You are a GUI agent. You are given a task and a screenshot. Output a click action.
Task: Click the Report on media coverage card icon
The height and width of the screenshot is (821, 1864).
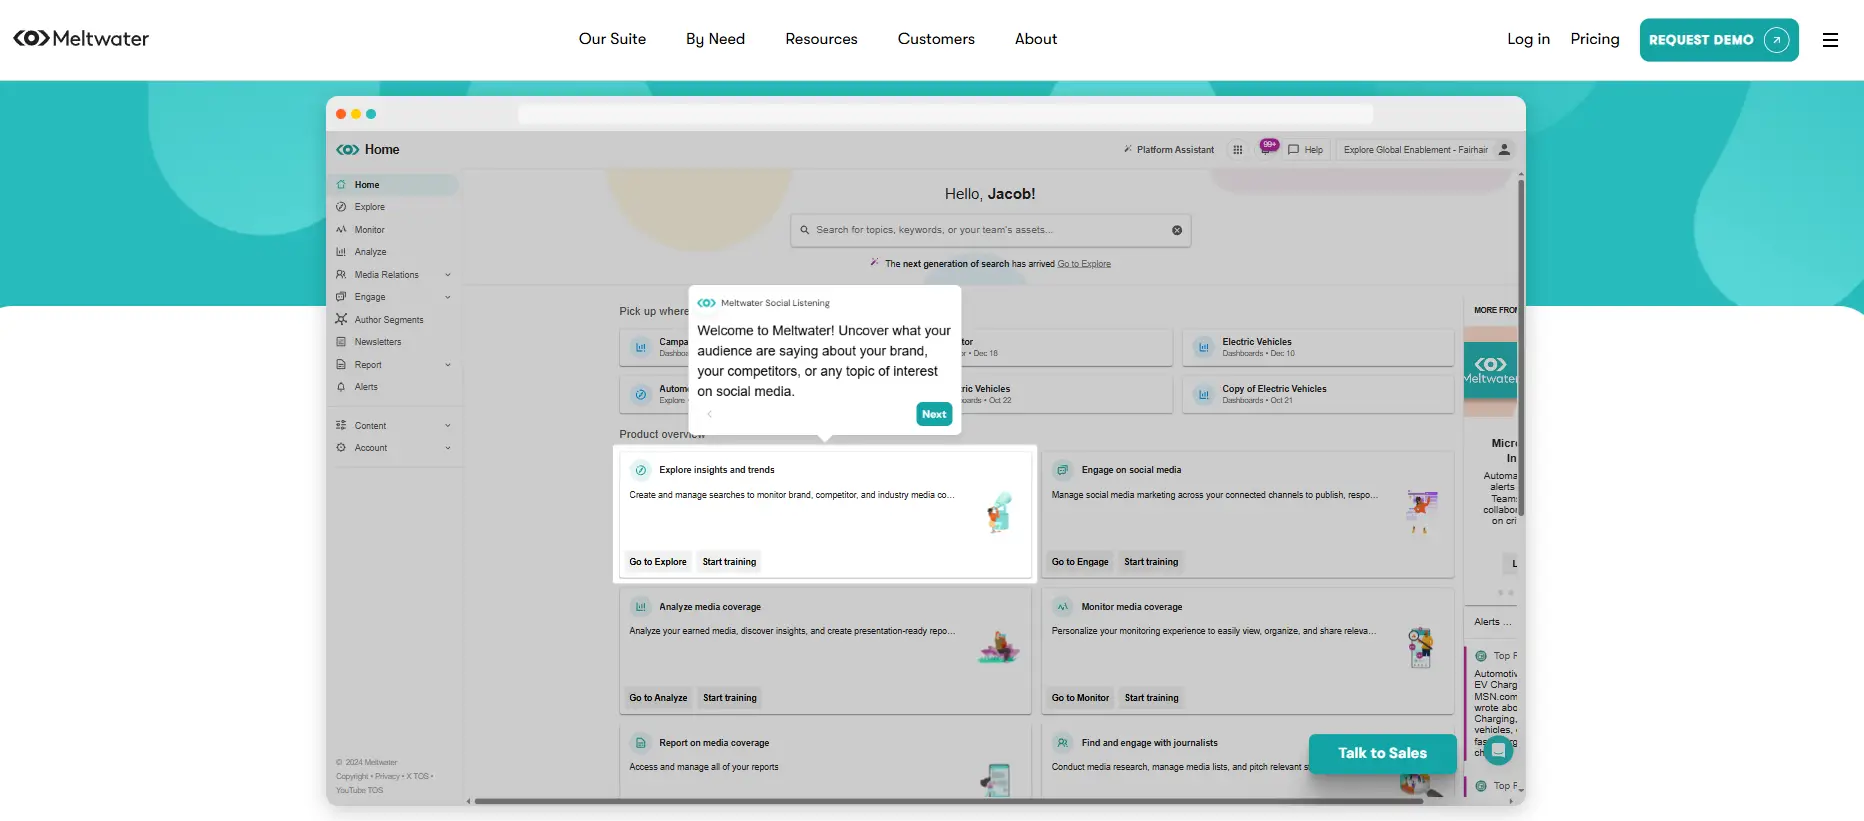click(x=641, y=743)
